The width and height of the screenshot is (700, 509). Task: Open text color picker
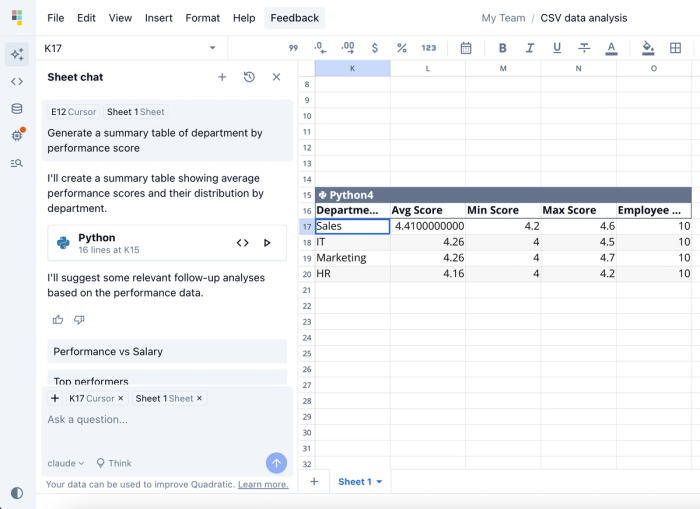coord(611,48)
